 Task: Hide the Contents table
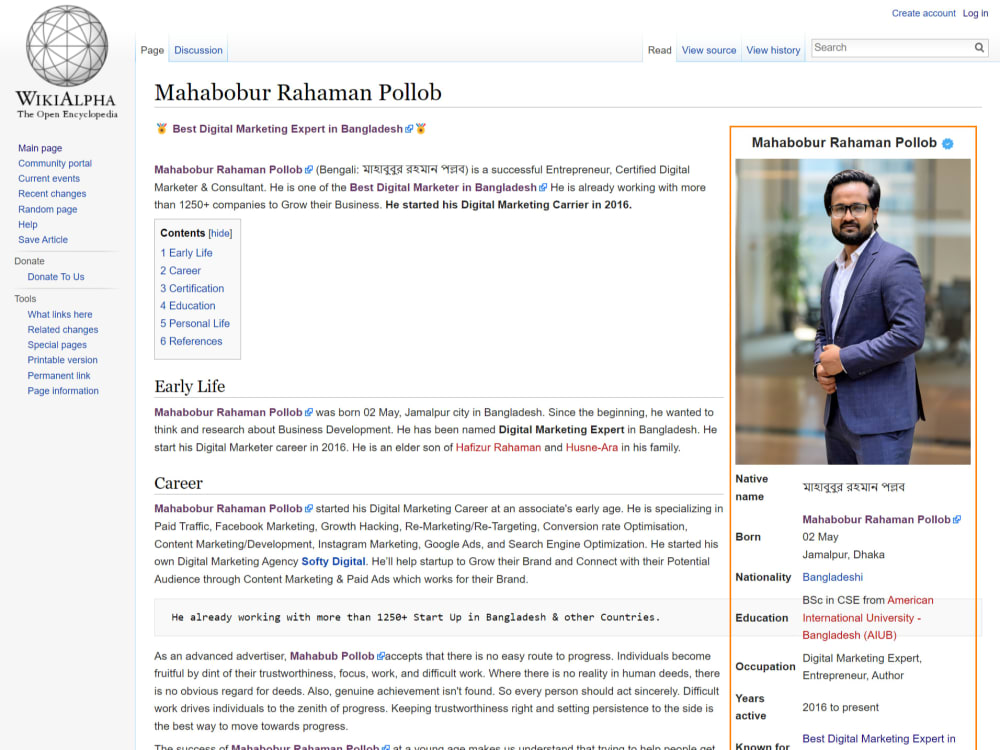pyautogui.click(x=220, y=233)
